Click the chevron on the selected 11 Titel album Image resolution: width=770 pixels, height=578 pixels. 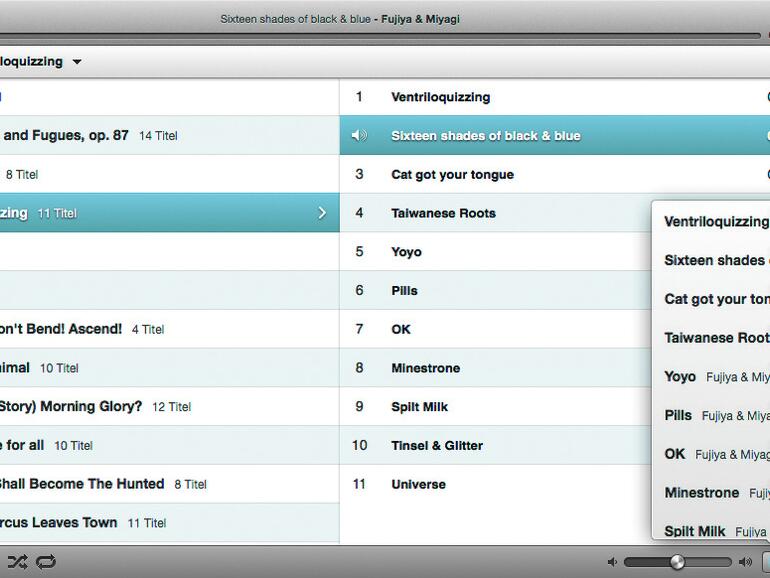pyautogui.click(x=322, y=213)
